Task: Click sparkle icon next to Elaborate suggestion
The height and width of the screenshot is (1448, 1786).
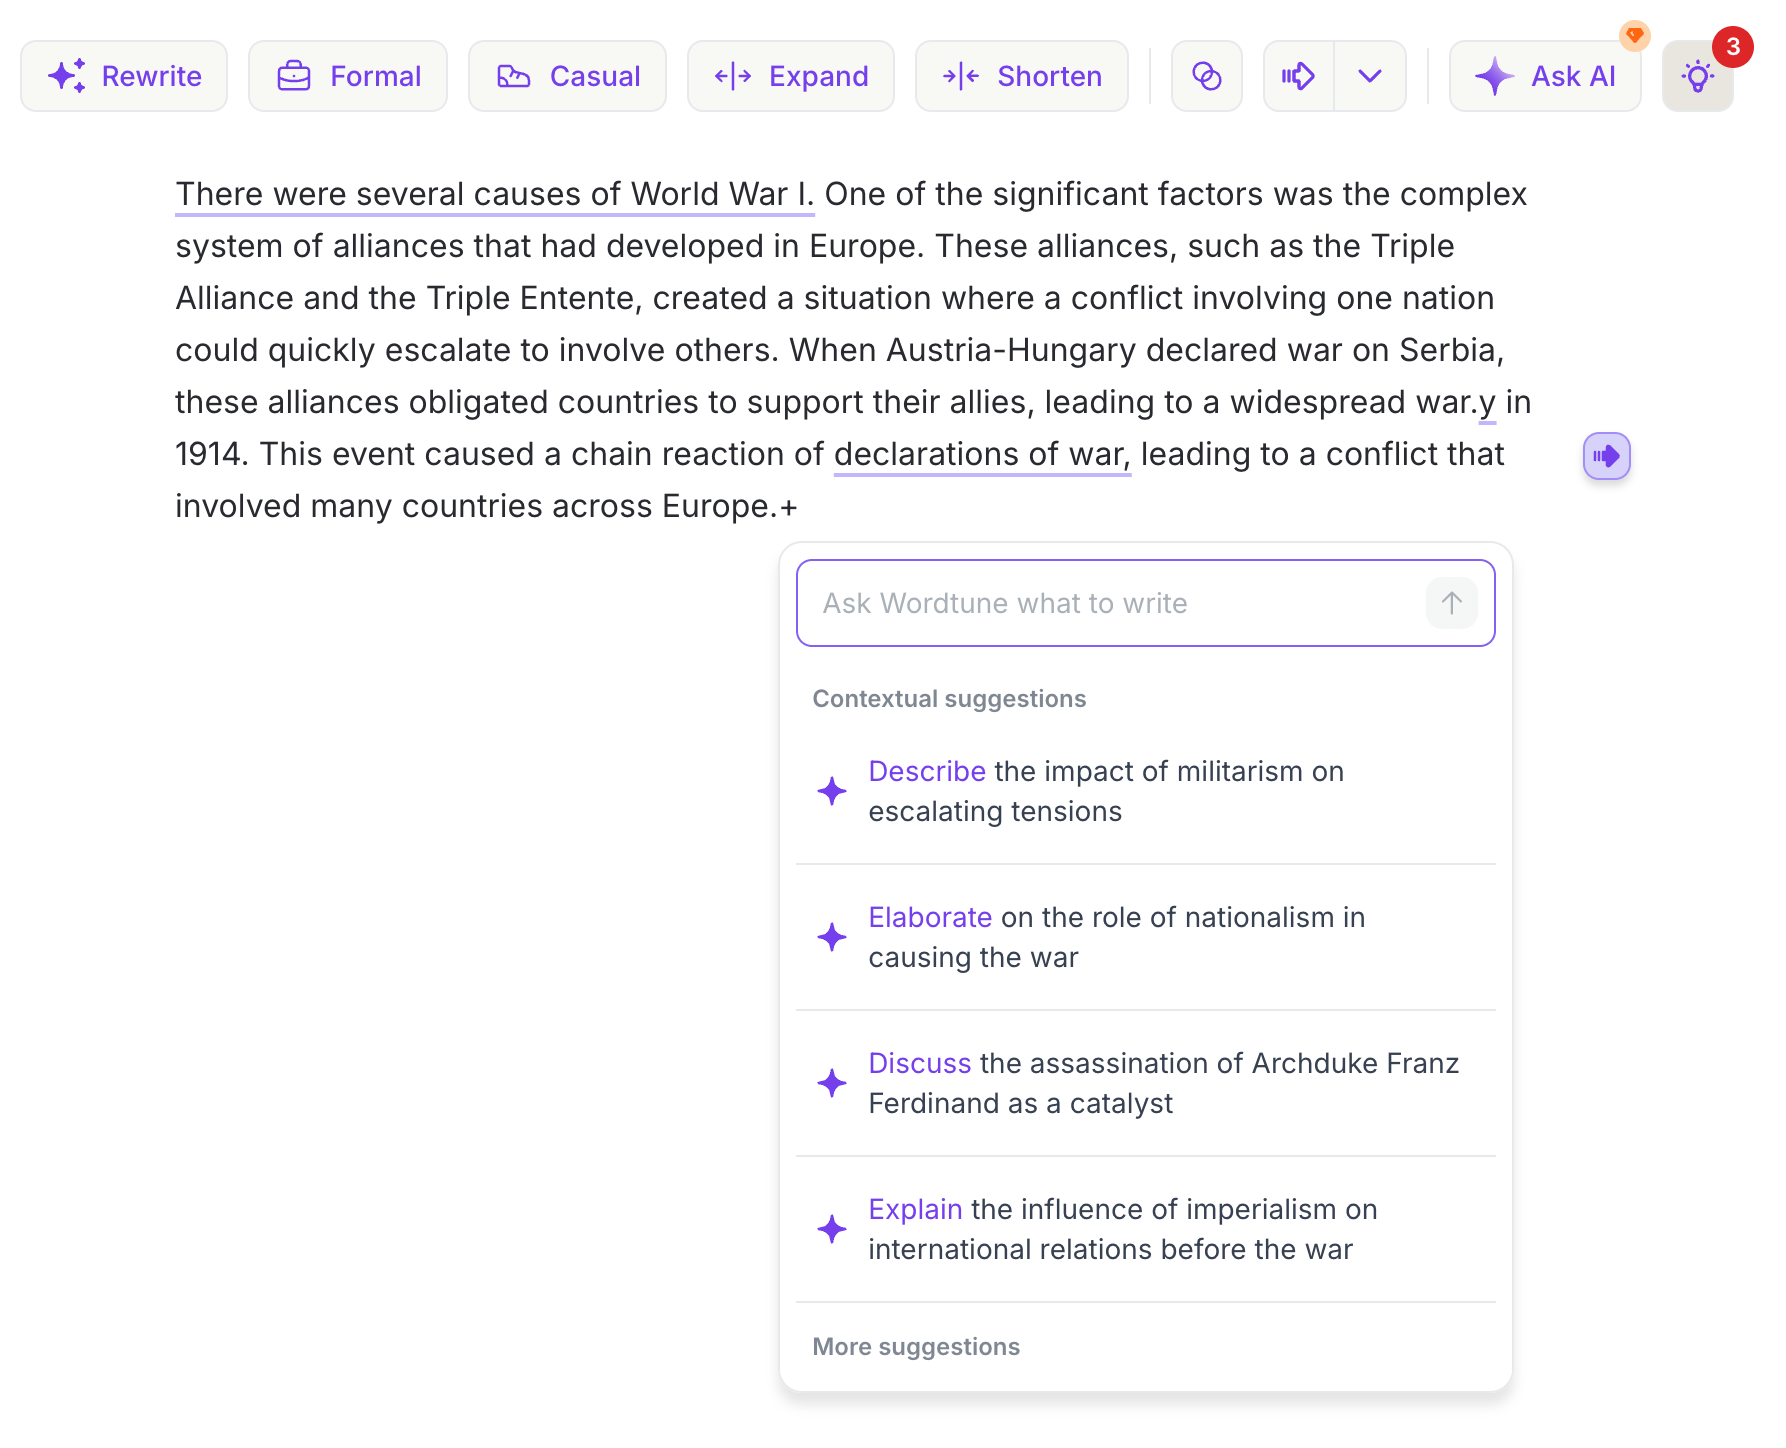Action: [x=832, y=937]
